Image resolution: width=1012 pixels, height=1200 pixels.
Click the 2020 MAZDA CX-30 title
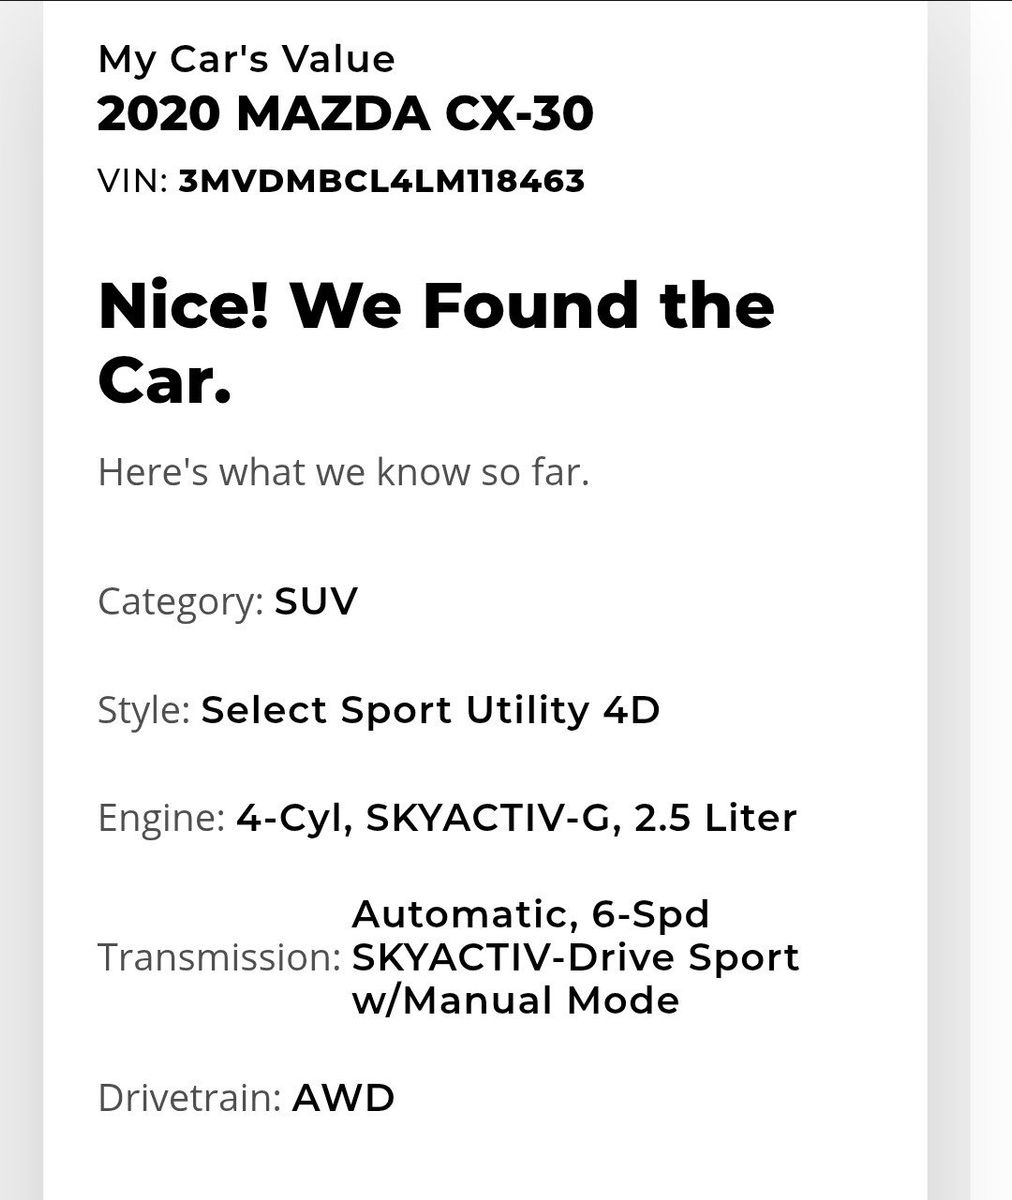point(345,115)
